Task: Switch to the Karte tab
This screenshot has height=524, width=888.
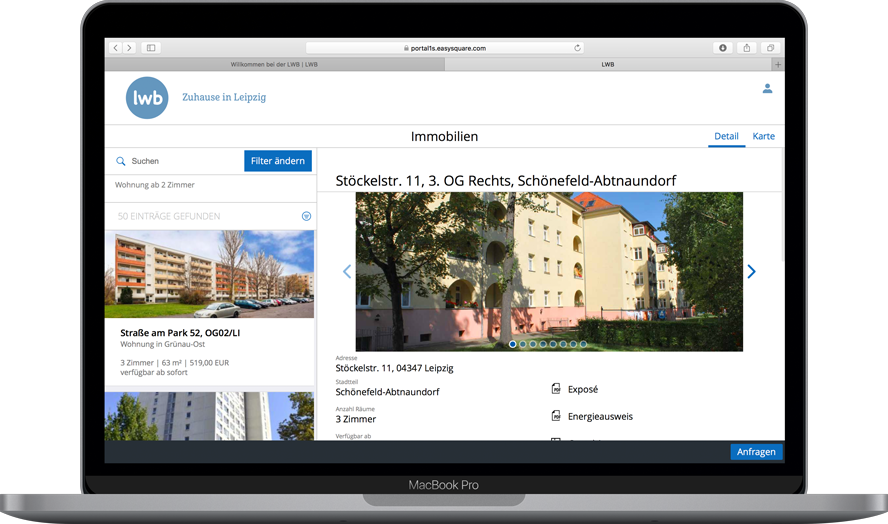Action: (x=763, y=136)
